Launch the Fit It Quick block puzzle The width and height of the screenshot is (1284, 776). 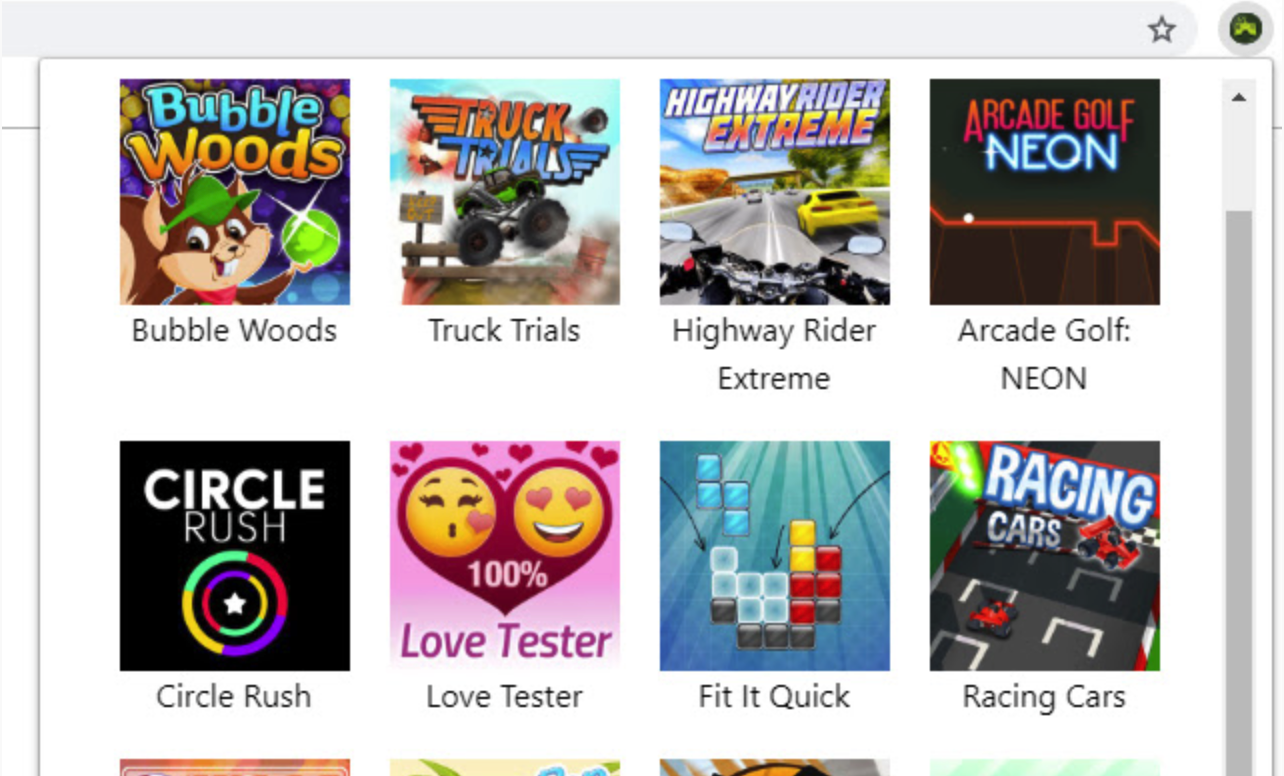click(775, 556)
